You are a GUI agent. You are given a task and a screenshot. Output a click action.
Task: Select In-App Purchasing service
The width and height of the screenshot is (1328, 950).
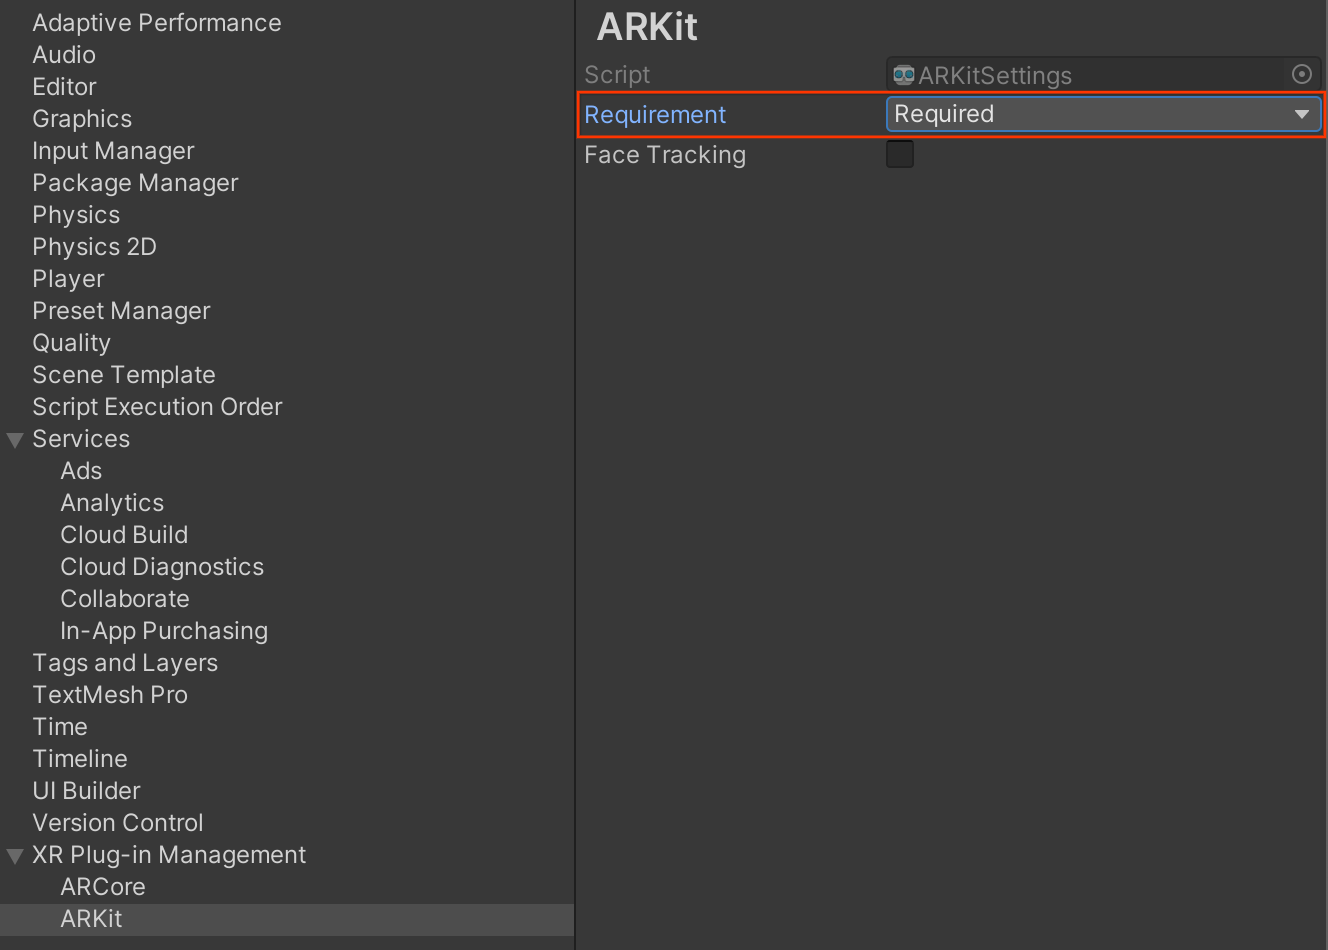point(164,631)
